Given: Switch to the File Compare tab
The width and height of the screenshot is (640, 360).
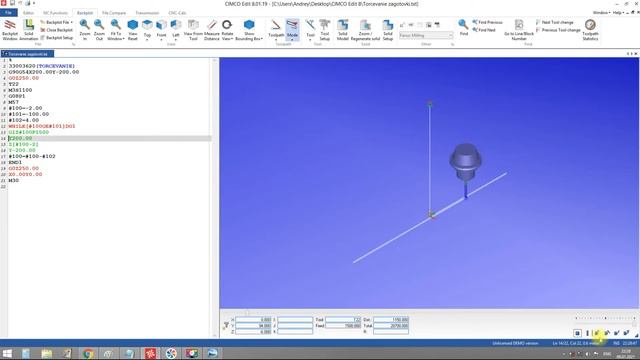Looking at the screenshot, I should point(114,13).
